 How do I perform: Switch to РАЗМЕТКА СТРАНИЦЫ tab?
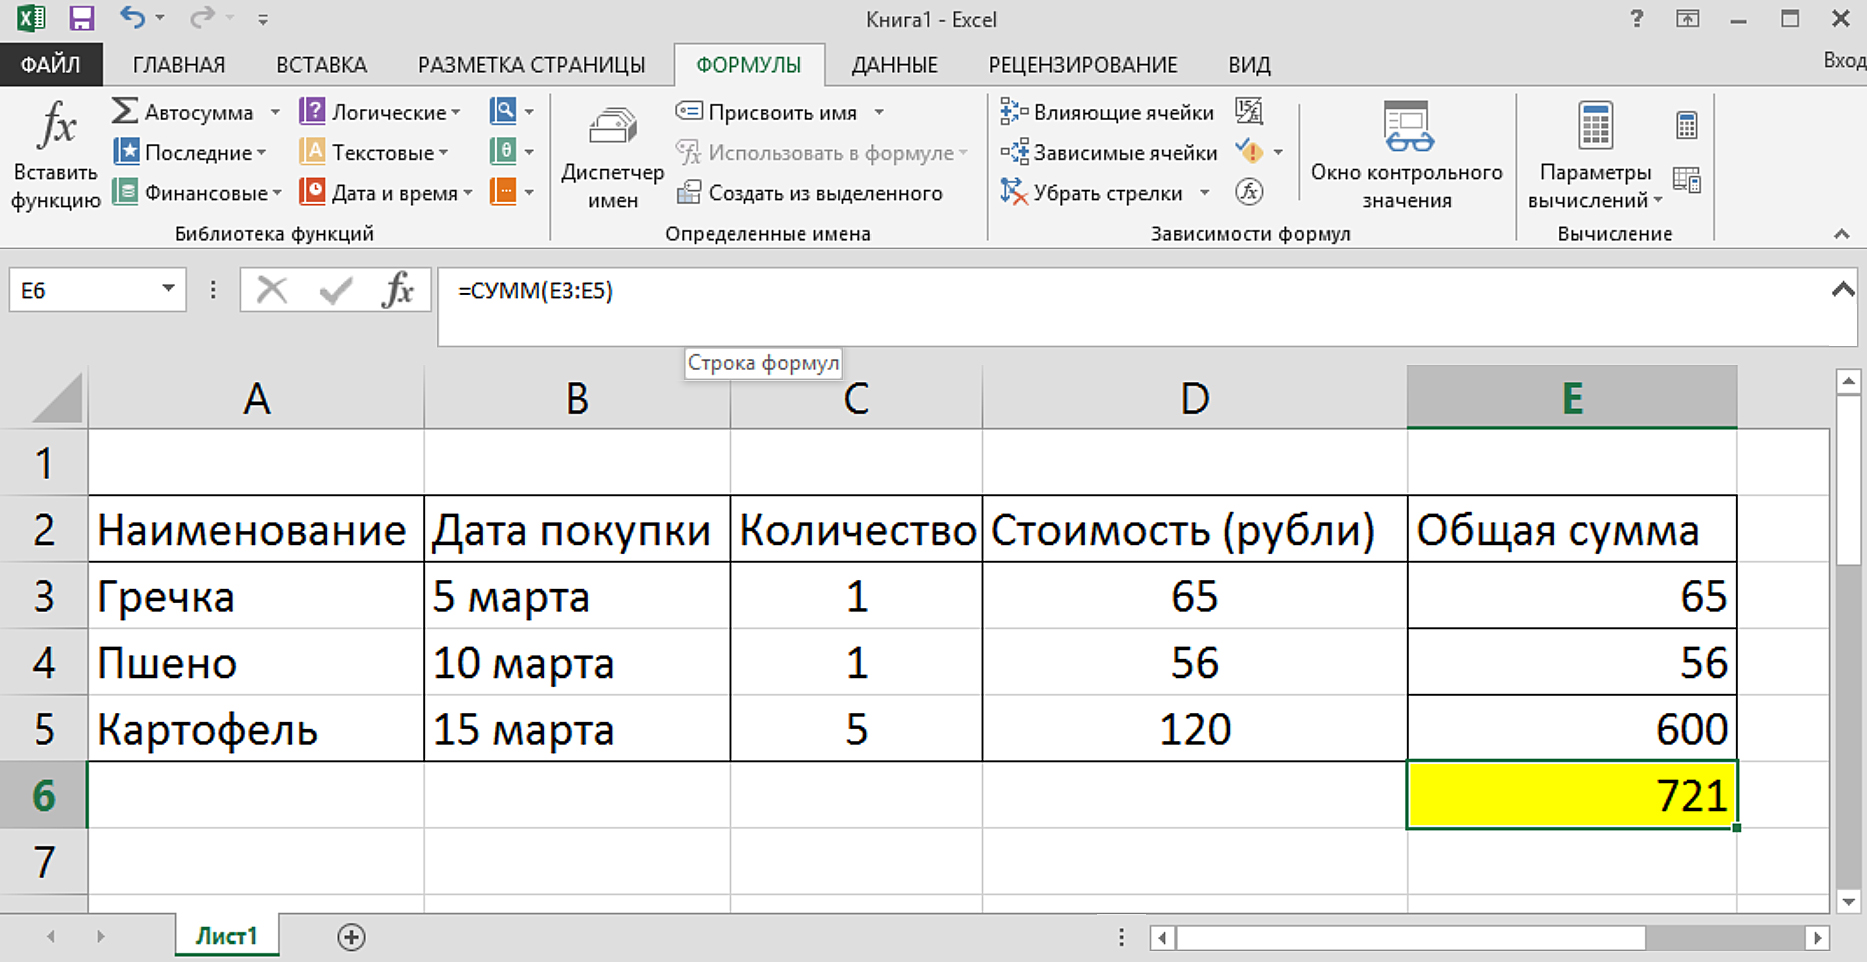532,65
